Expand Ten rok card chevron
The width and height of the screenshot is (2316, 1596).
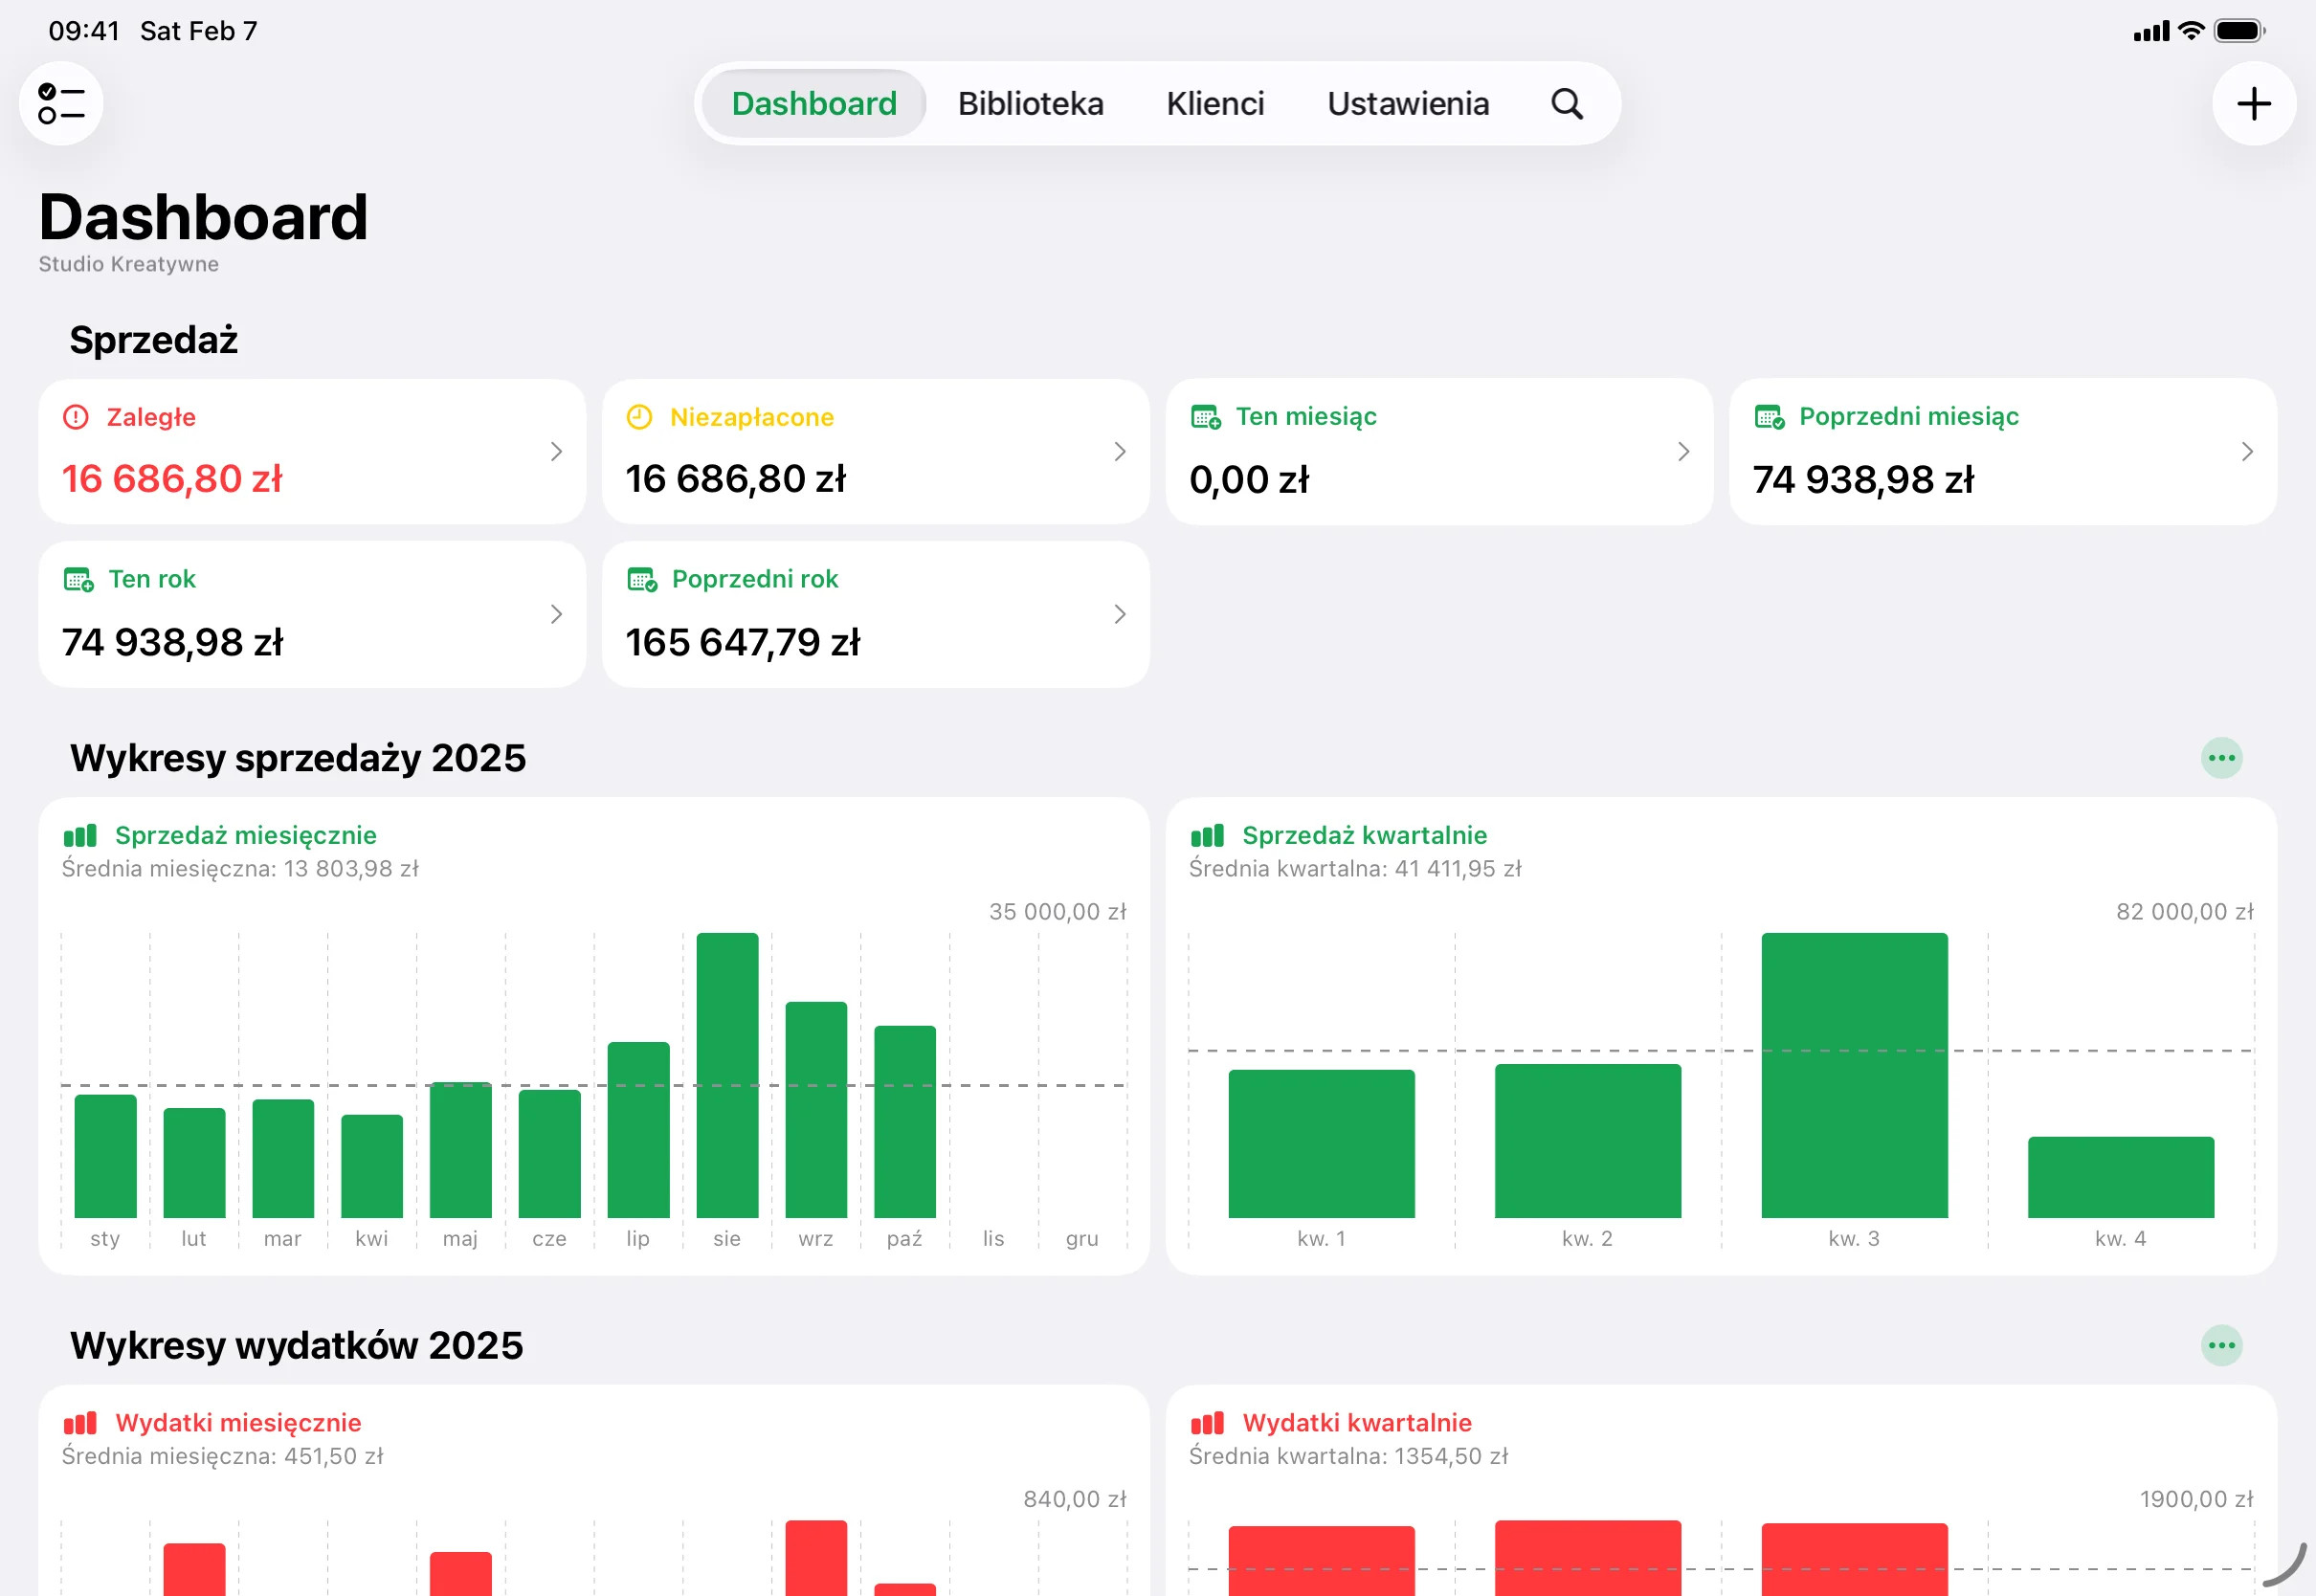[556, 614]
